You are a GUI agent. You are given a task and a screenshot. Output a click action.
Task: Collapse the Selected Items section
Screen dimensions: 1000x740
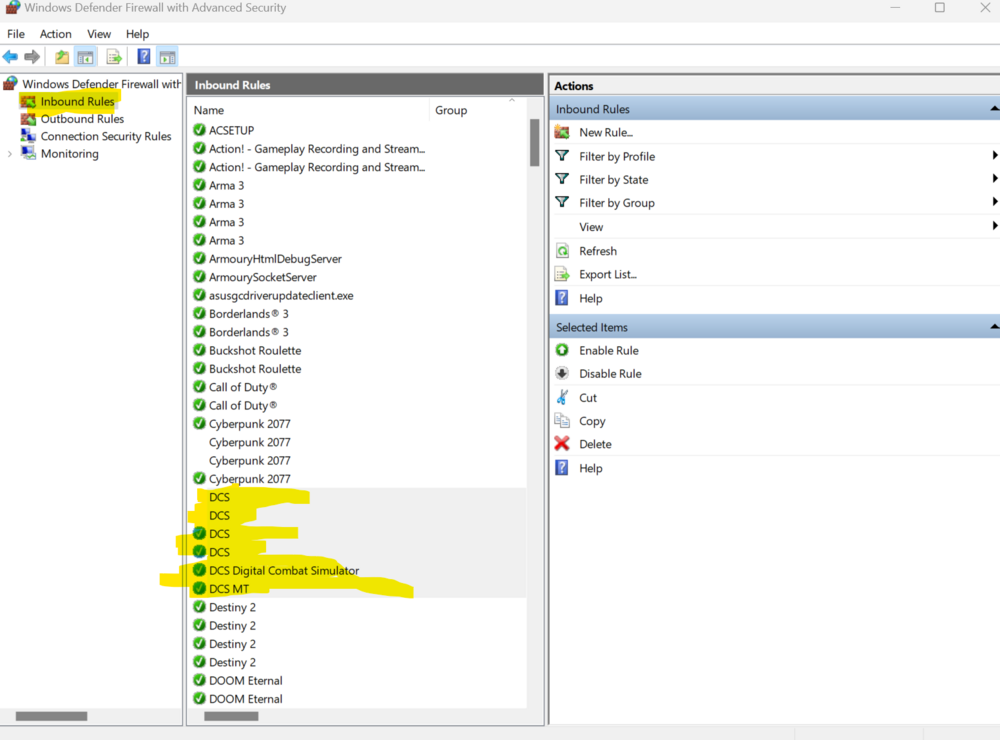(x=993, y=326)
